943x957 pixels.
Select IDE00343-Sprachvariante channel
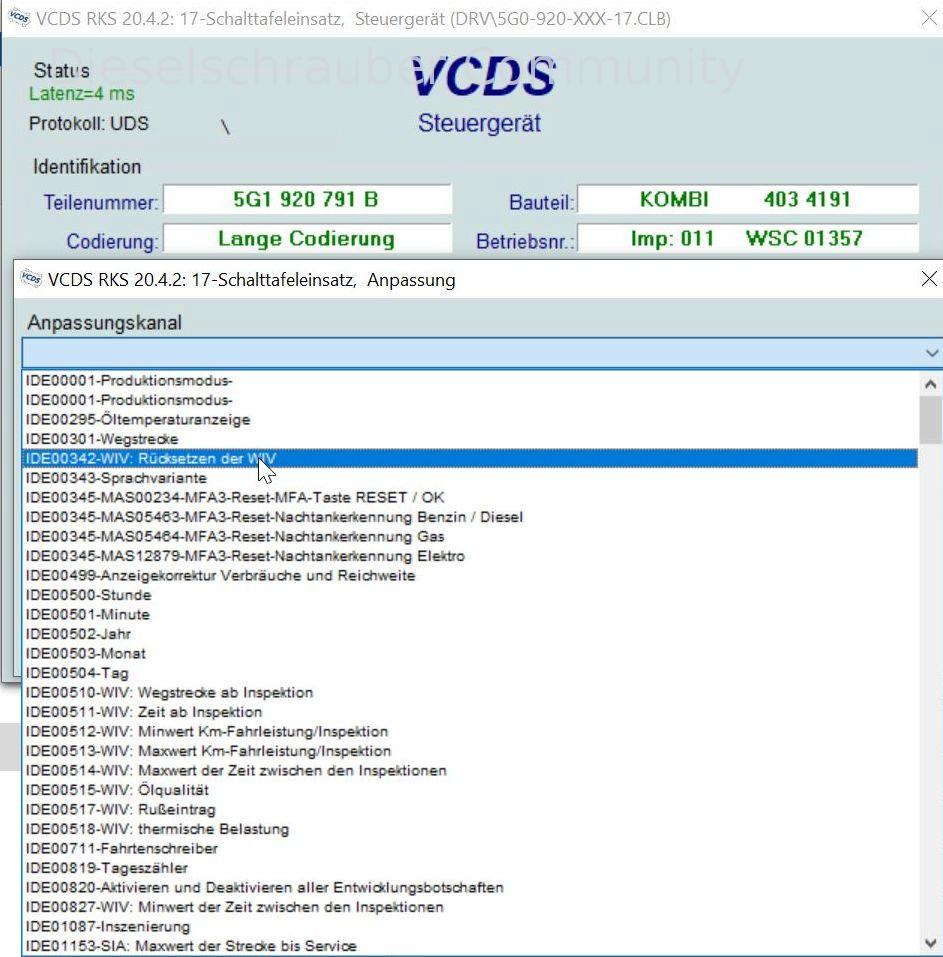pos(470,478)
